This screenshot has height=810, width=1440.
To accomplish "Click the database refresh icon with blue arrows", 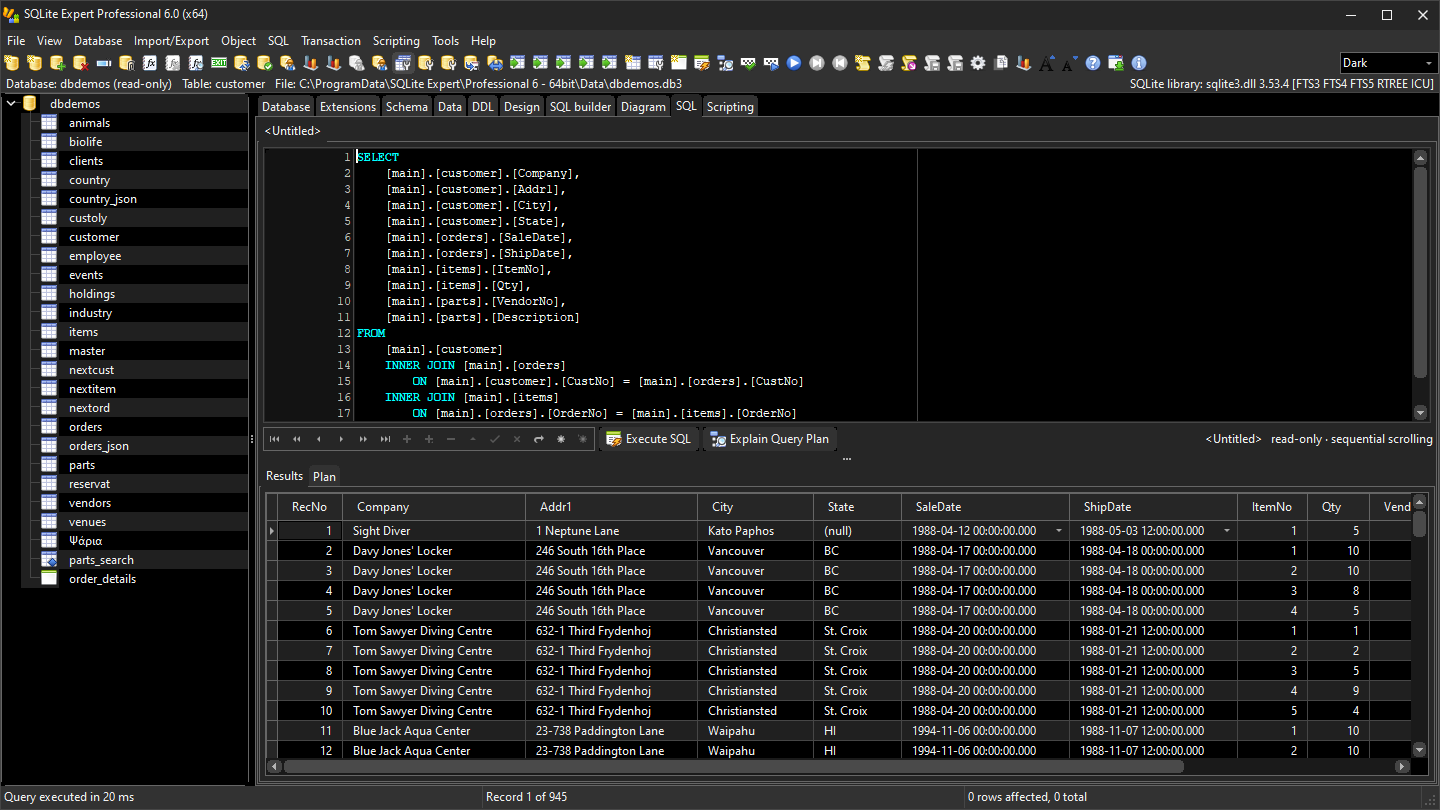I will (x=241, y=63).
